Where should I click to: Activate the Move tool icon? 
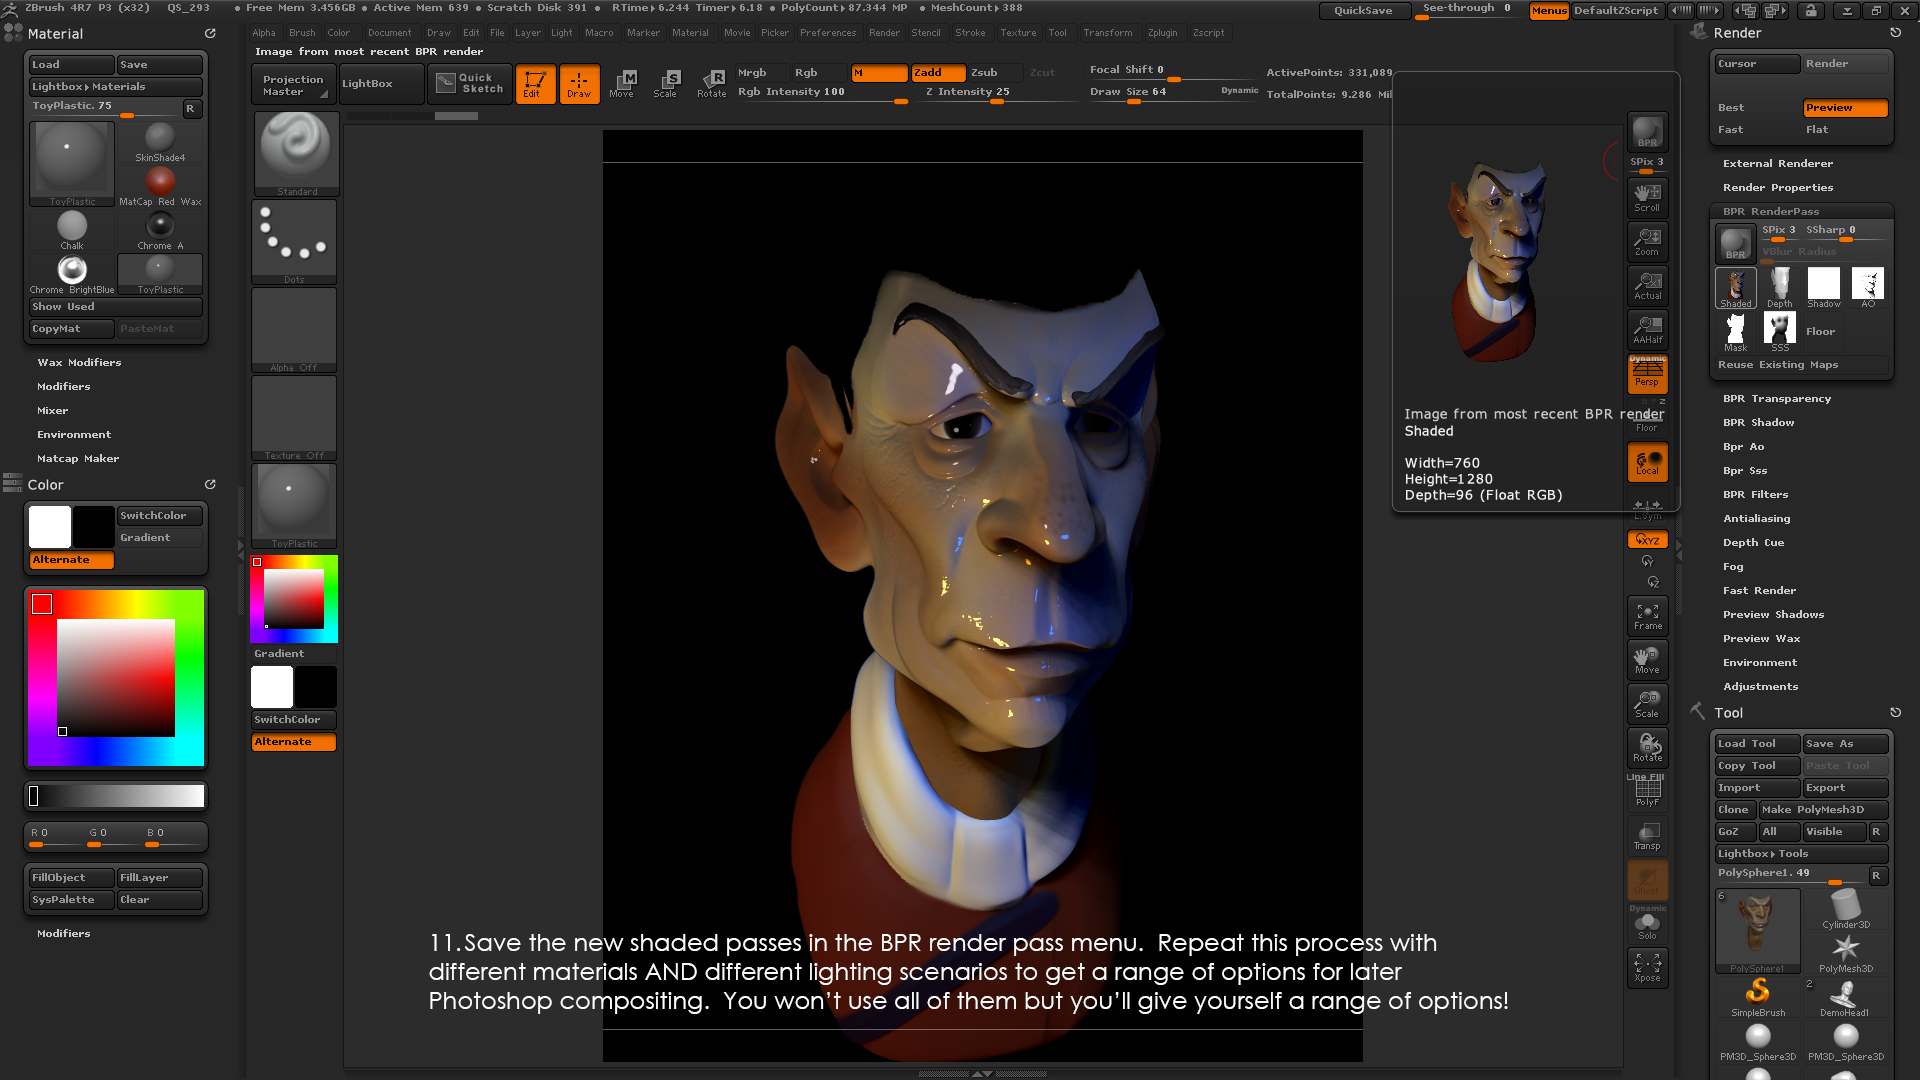click(x=621, y=83)
